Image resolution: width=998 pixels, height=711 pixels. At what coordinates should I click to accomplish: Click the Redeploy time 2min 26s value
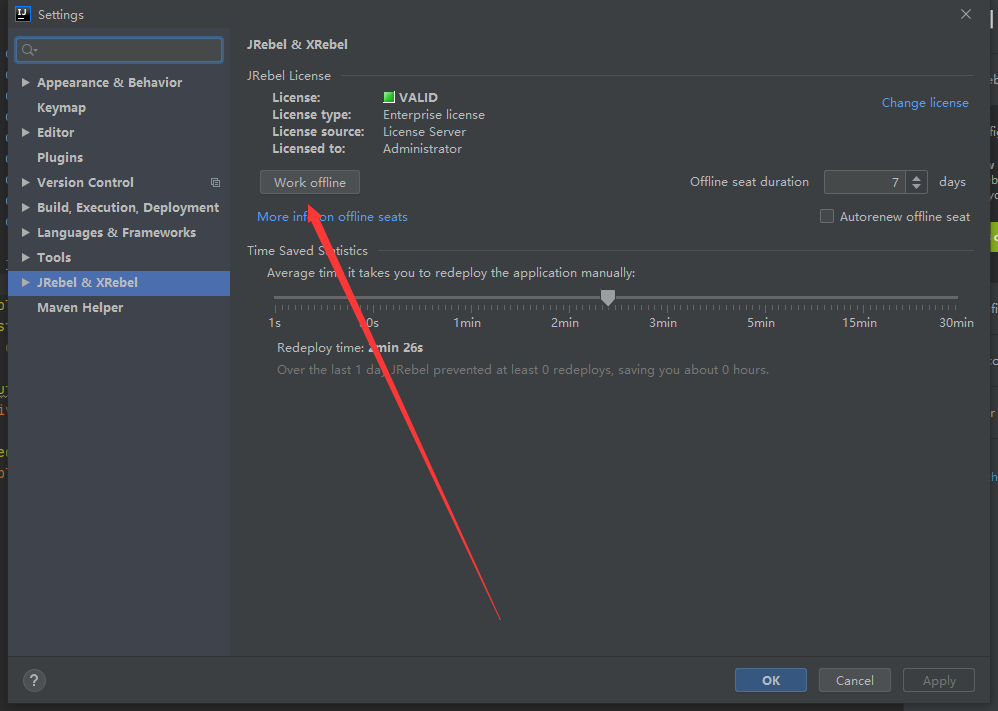click(x=395, y=348)
